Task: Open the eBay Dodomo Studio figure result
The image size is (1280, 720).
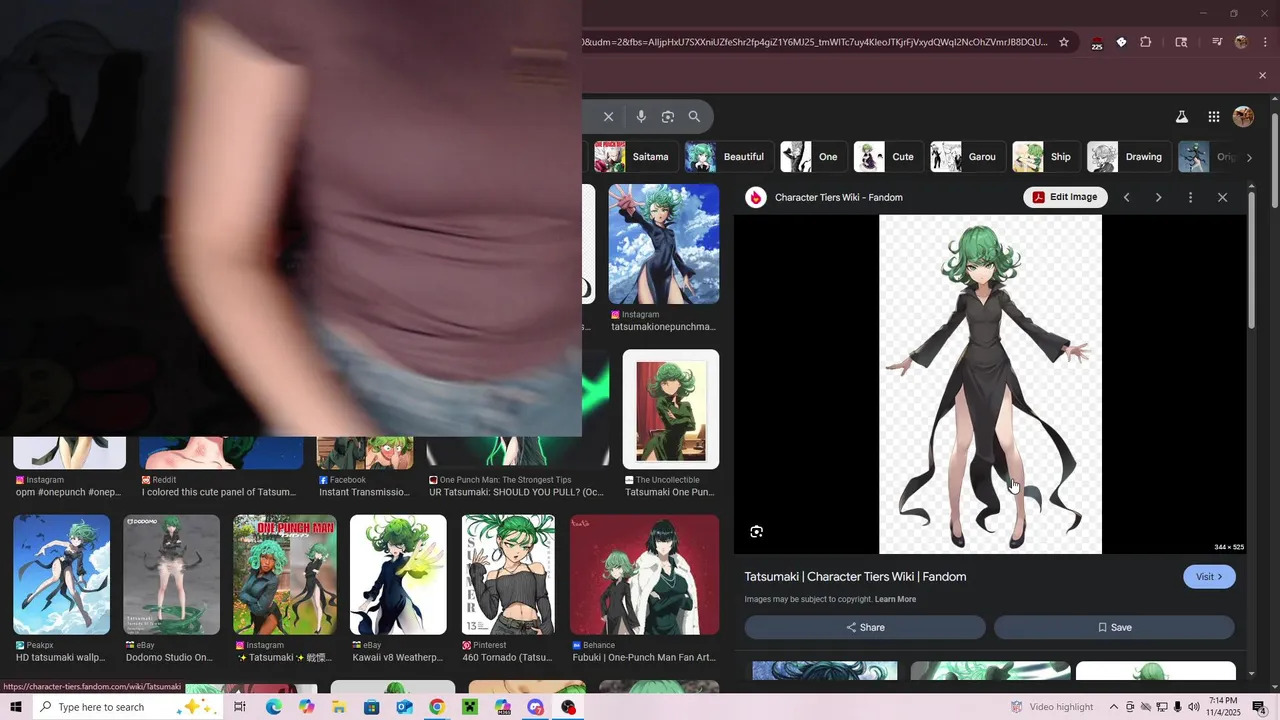Action: tap(171, 574)
